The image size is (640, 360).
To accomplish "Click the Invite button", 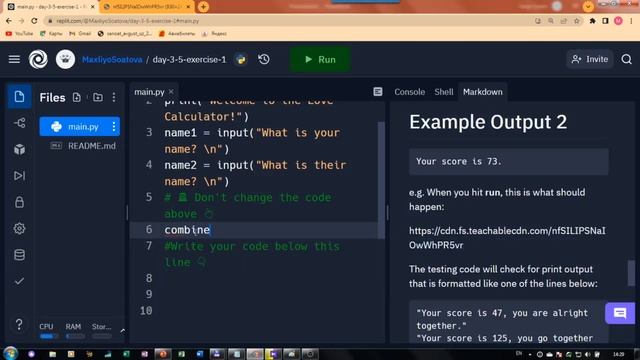I will (x=590, y=60).
